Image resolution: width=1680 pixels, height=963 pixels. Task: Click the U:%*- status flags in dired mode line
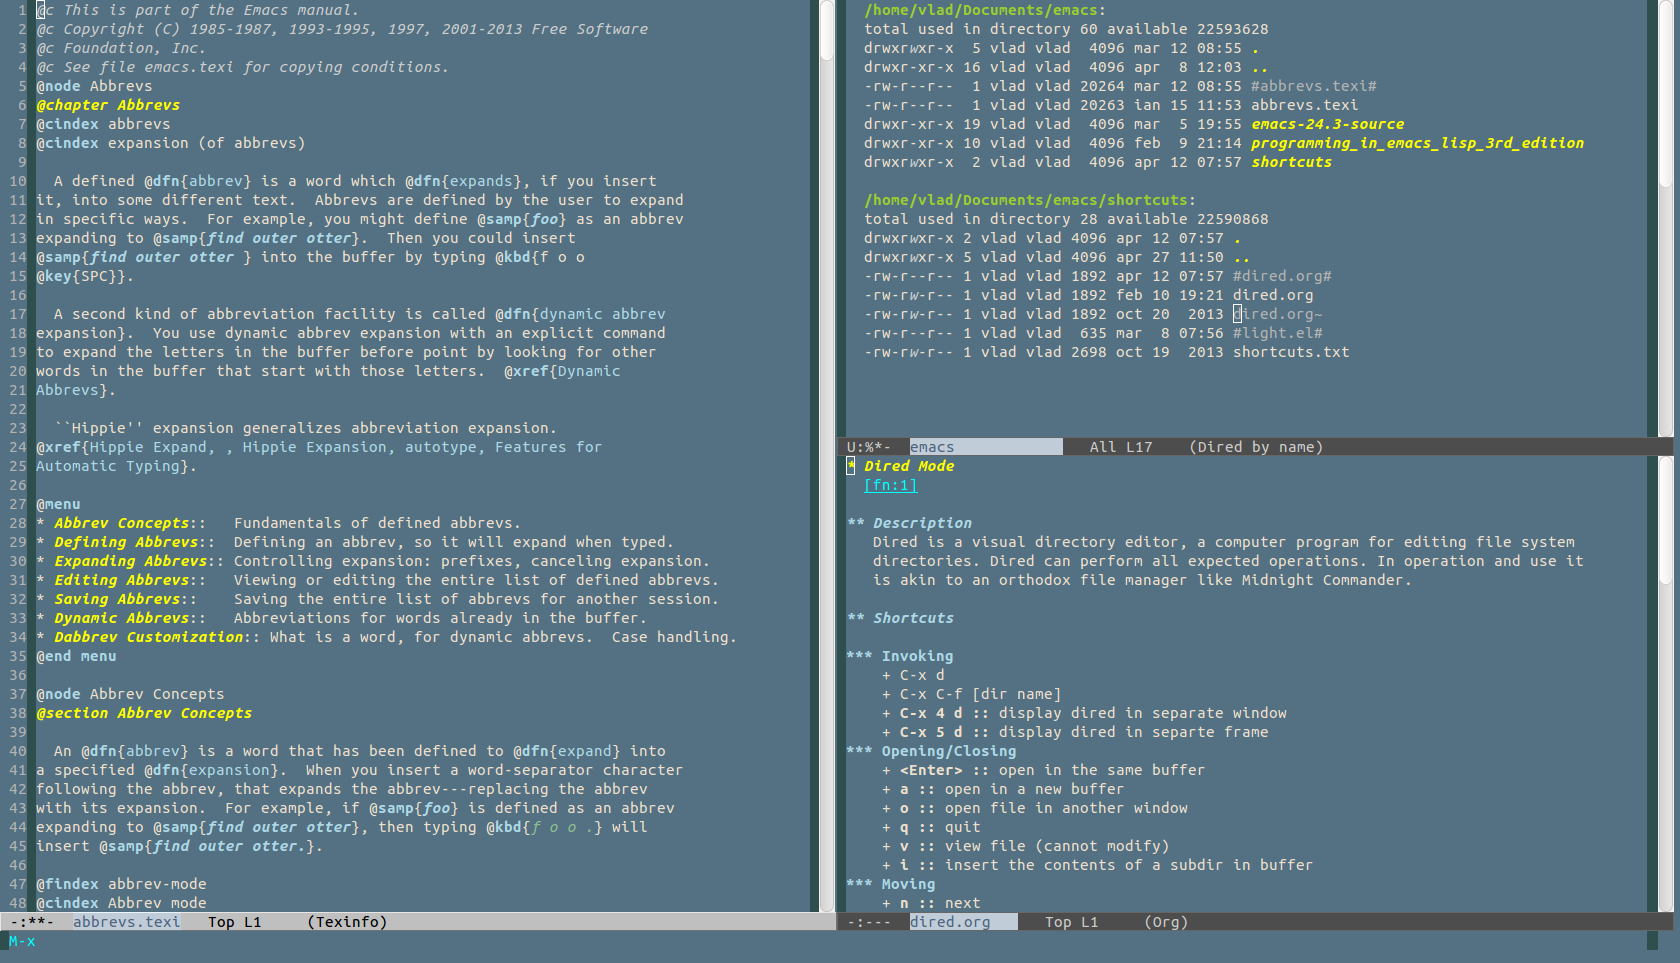tap(868, 447)
